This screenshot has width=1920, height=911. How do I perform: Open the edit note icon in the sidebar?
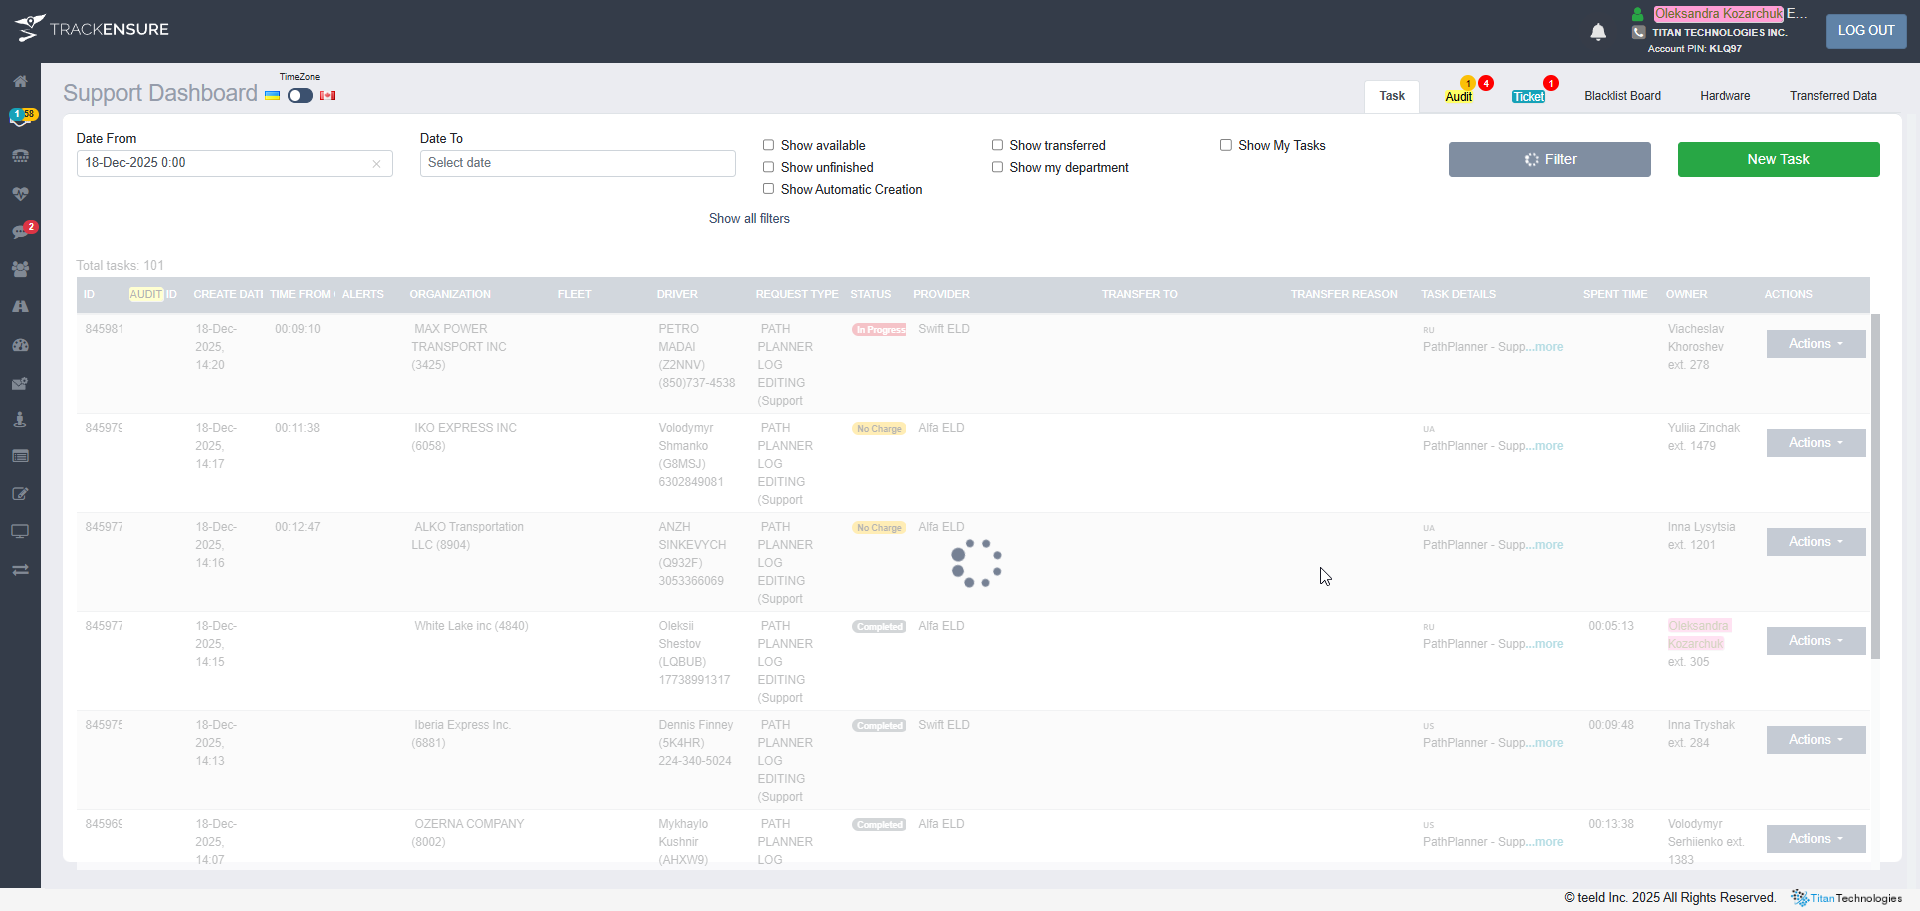pos(20,494)
